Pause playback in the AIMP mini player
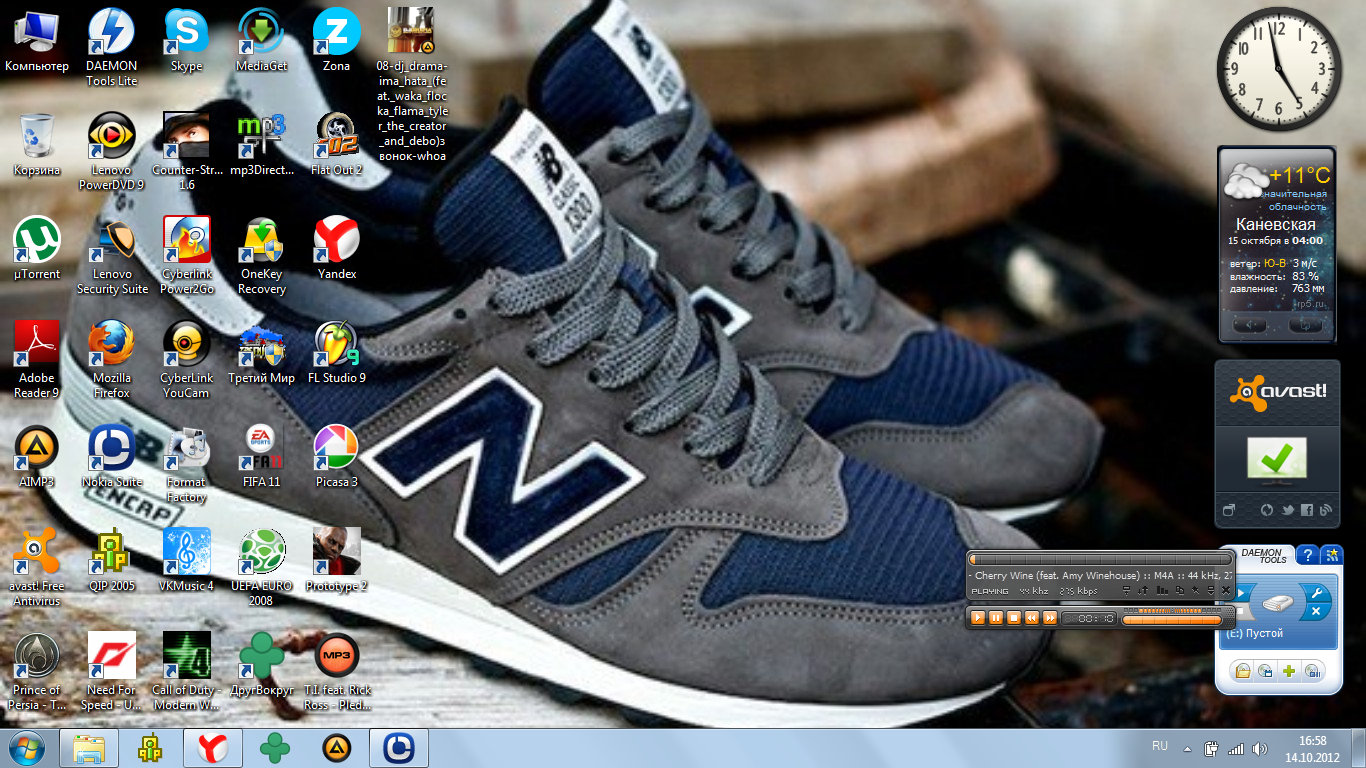This screenshot has width=1366, height=768. [996, 618]
